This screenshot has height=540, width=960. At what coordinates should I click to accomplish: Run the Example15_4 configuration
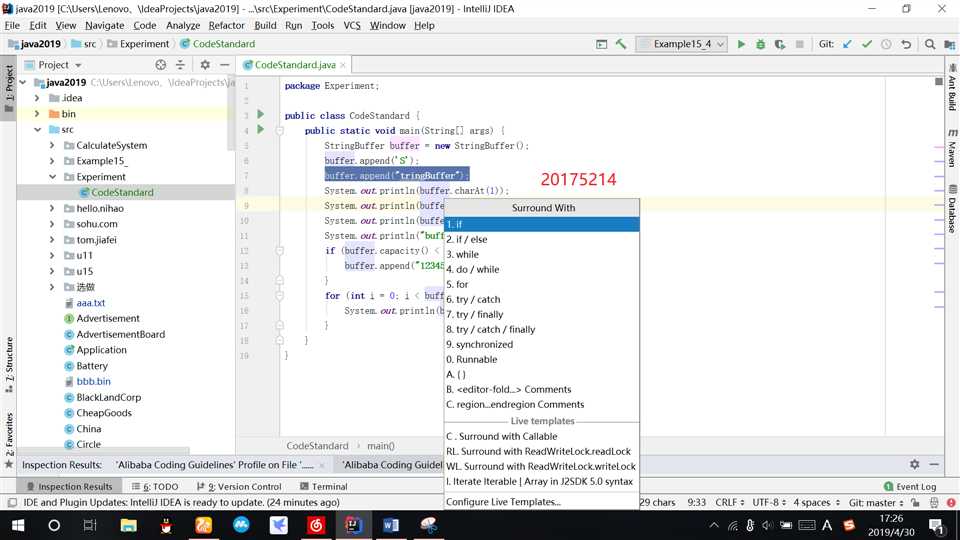pos(741,44)
